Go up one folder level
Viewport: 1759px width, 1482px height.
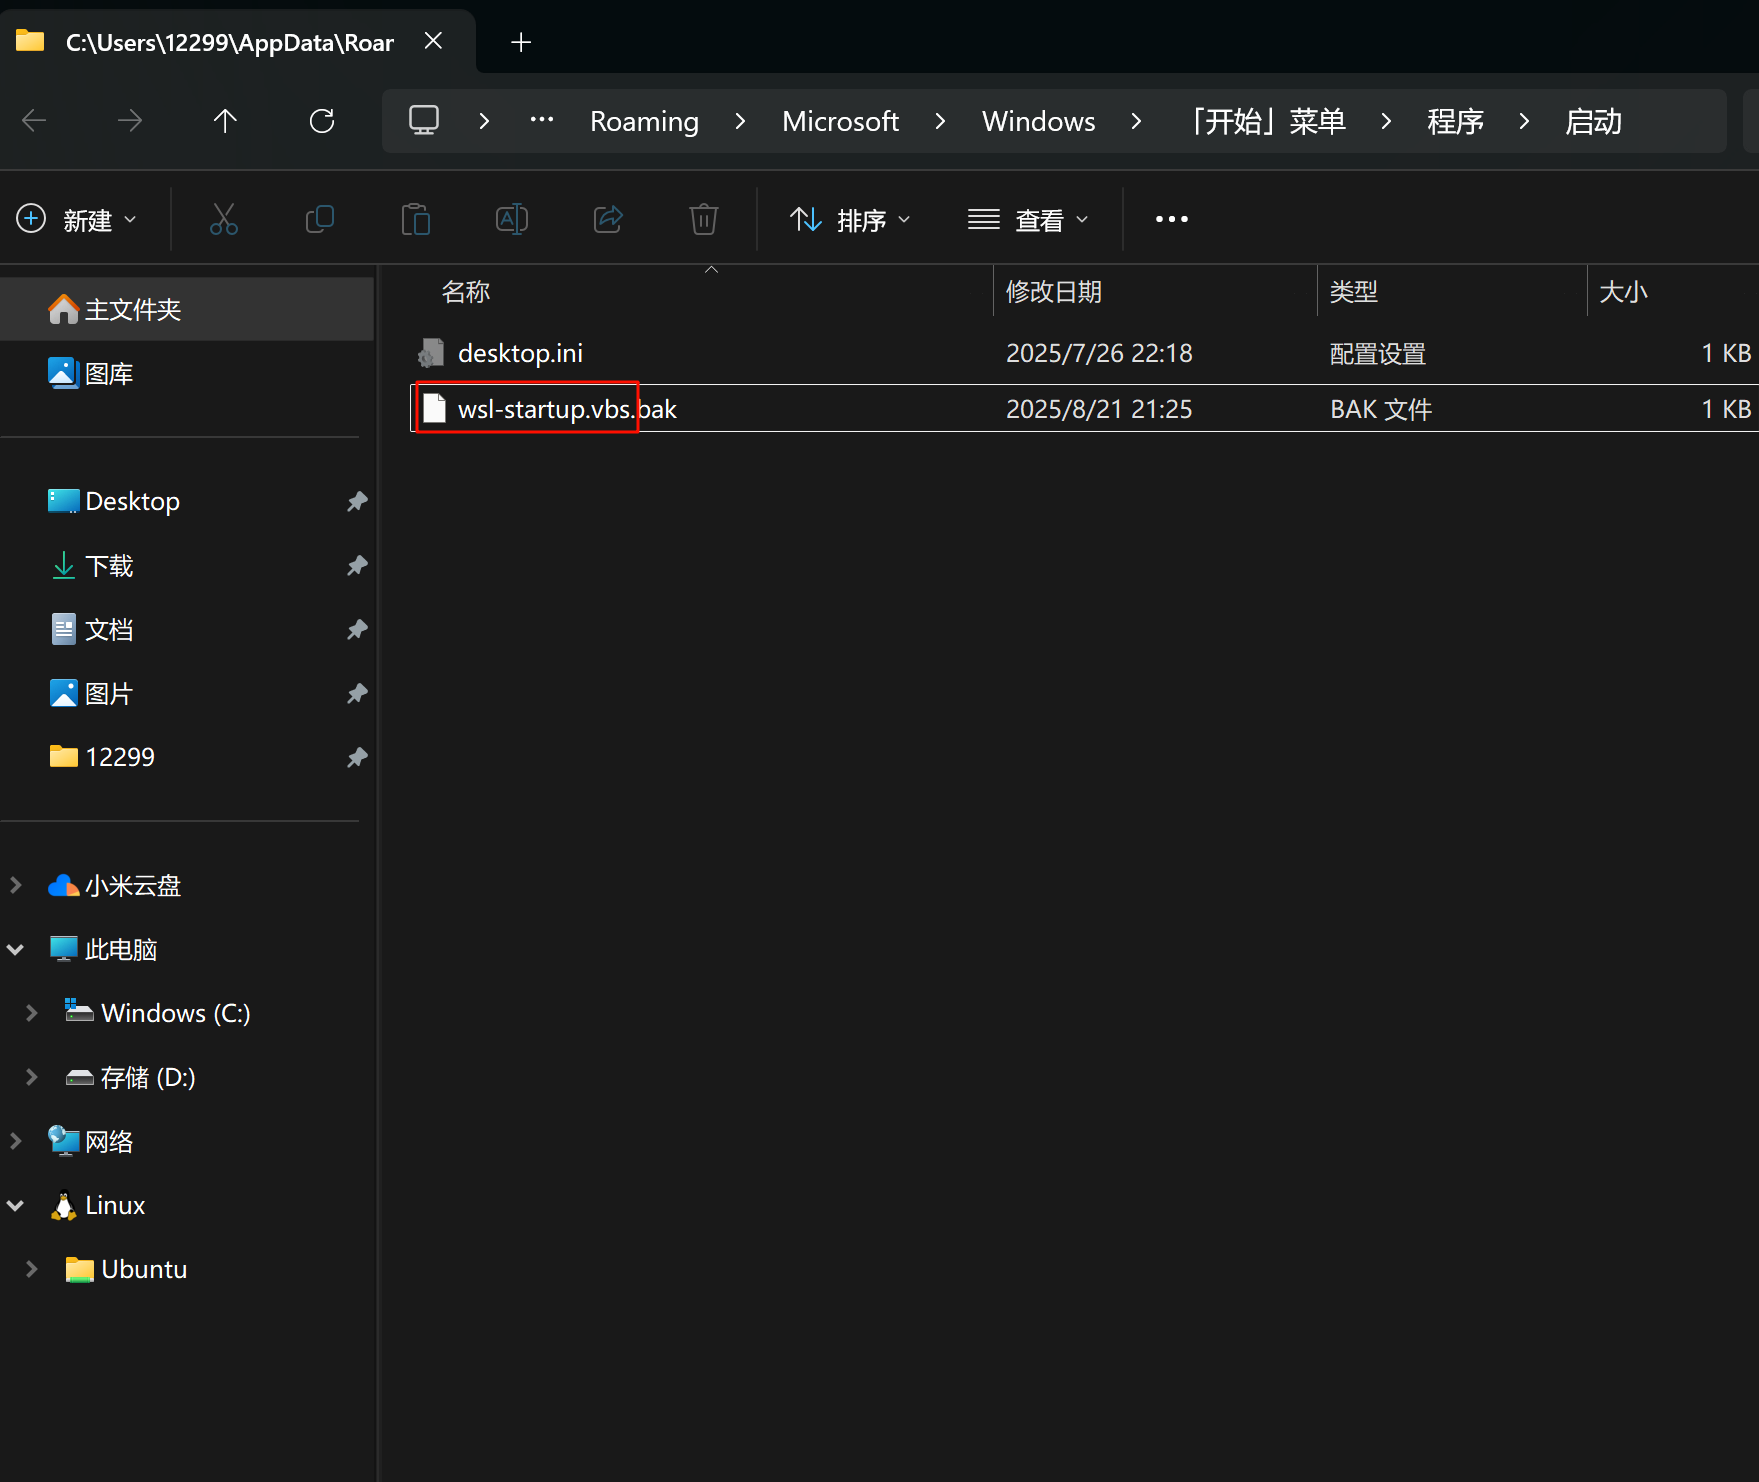tap(225, 121)
